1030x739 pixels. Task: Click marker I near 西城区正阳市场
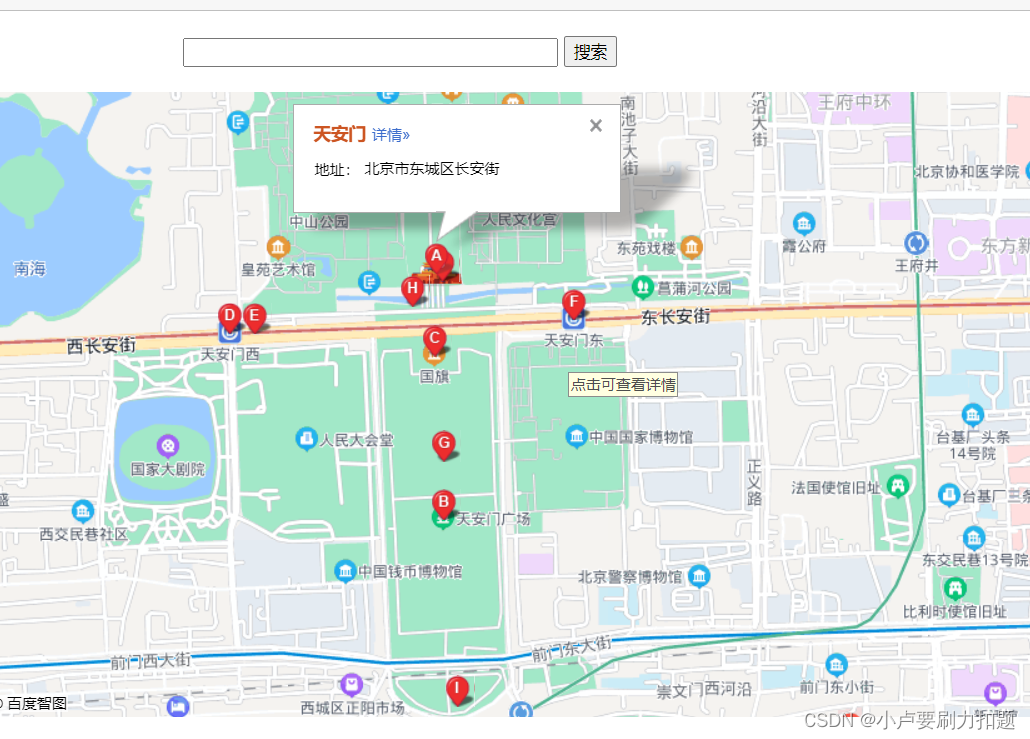(458, 689)
